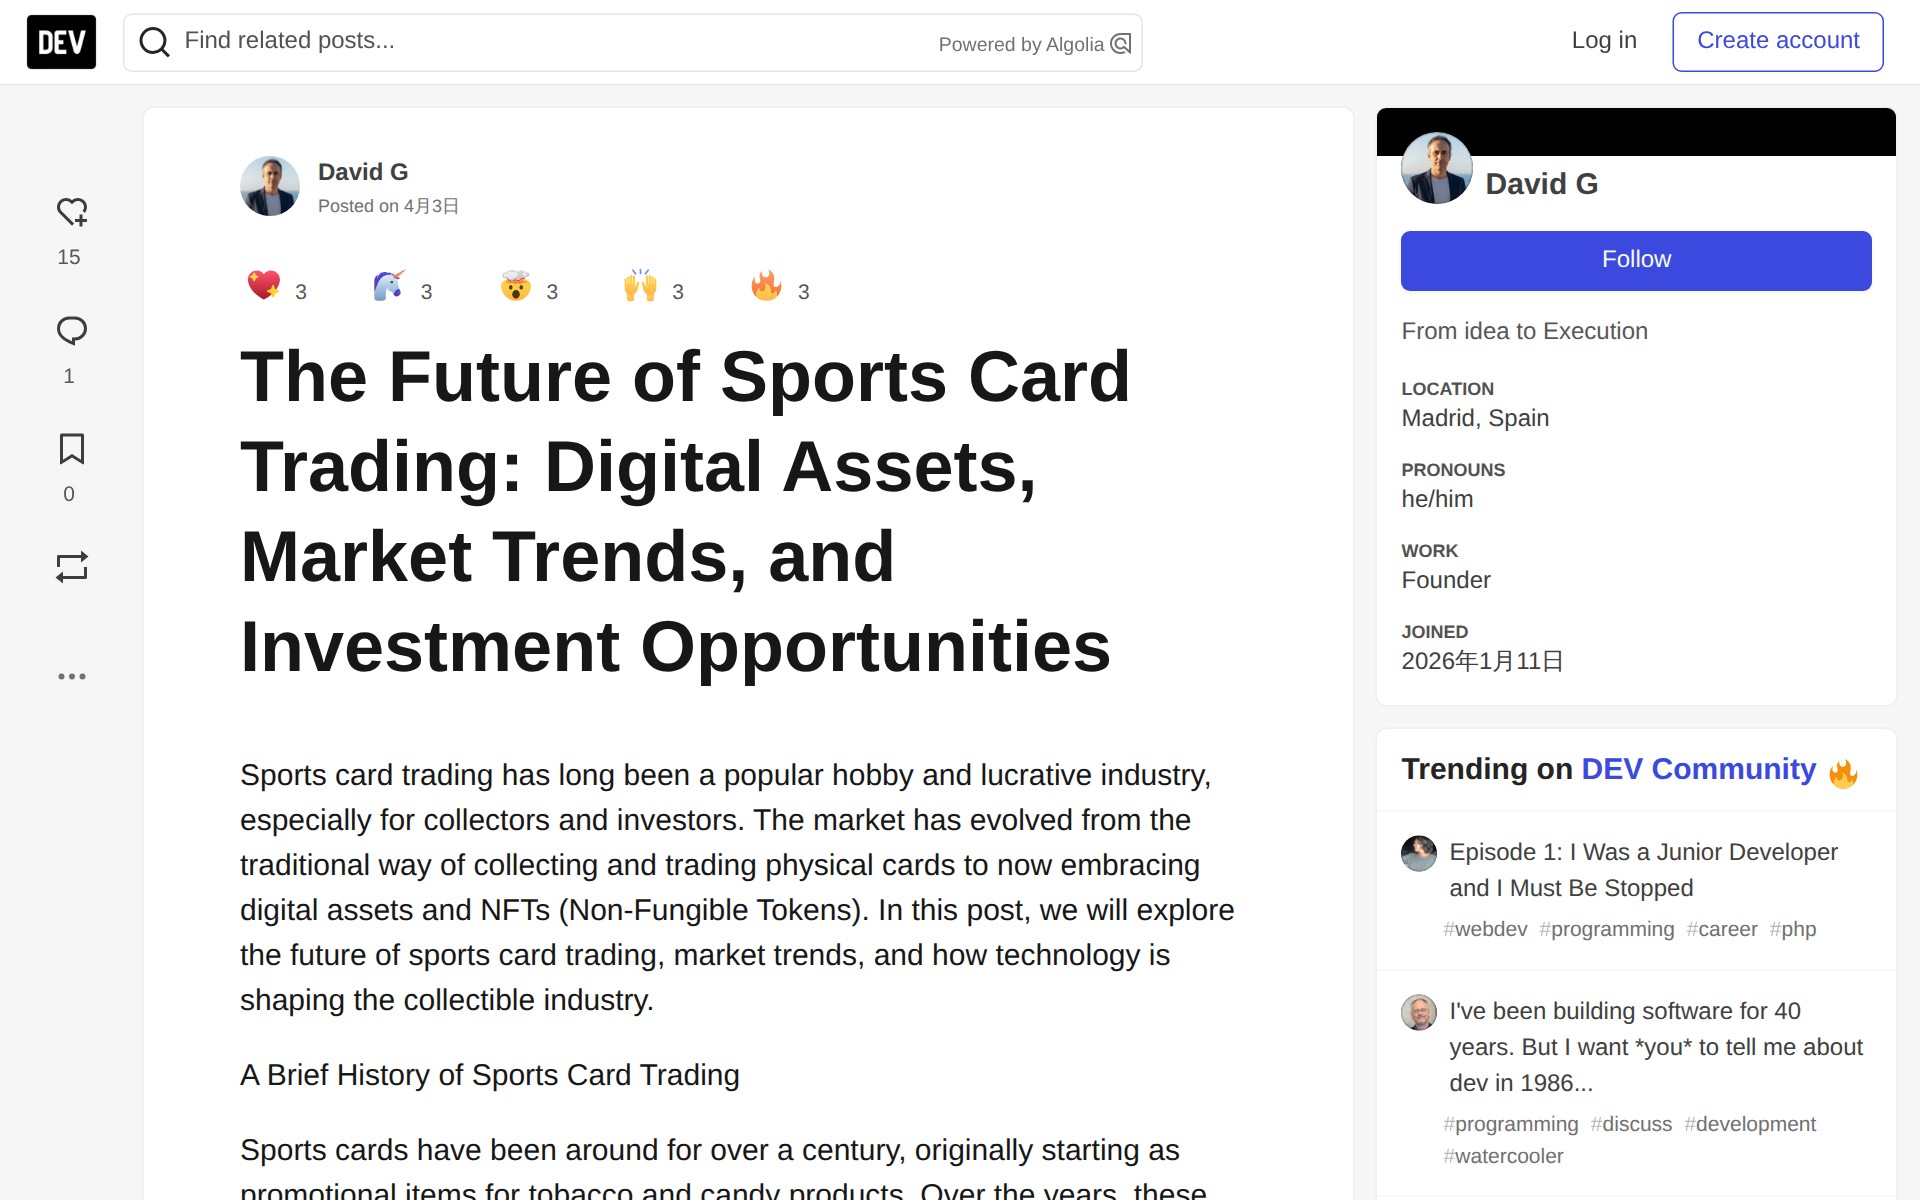Screen dimensions: 1920x1200
Task: Jump to comments via speech bubble icon
Action: [71, 331]
